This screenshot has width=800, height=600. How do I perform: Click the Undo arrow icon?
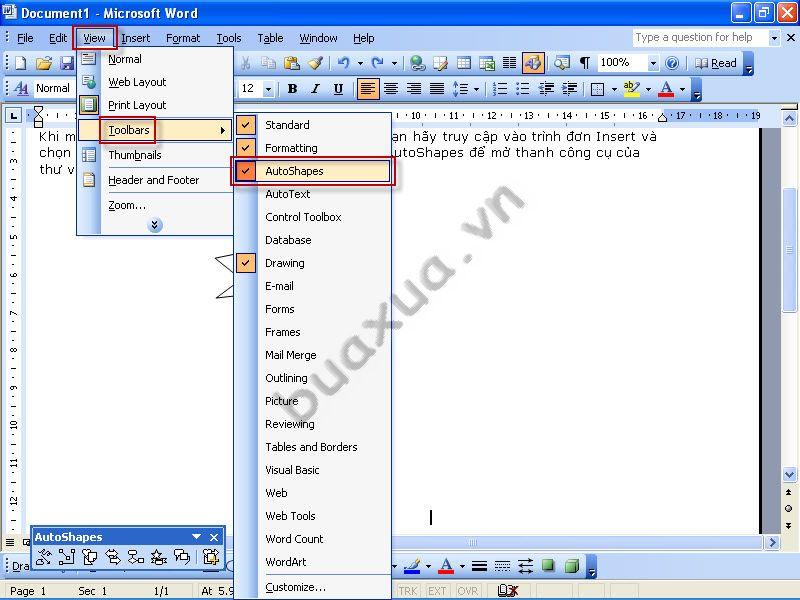point(344,63)
